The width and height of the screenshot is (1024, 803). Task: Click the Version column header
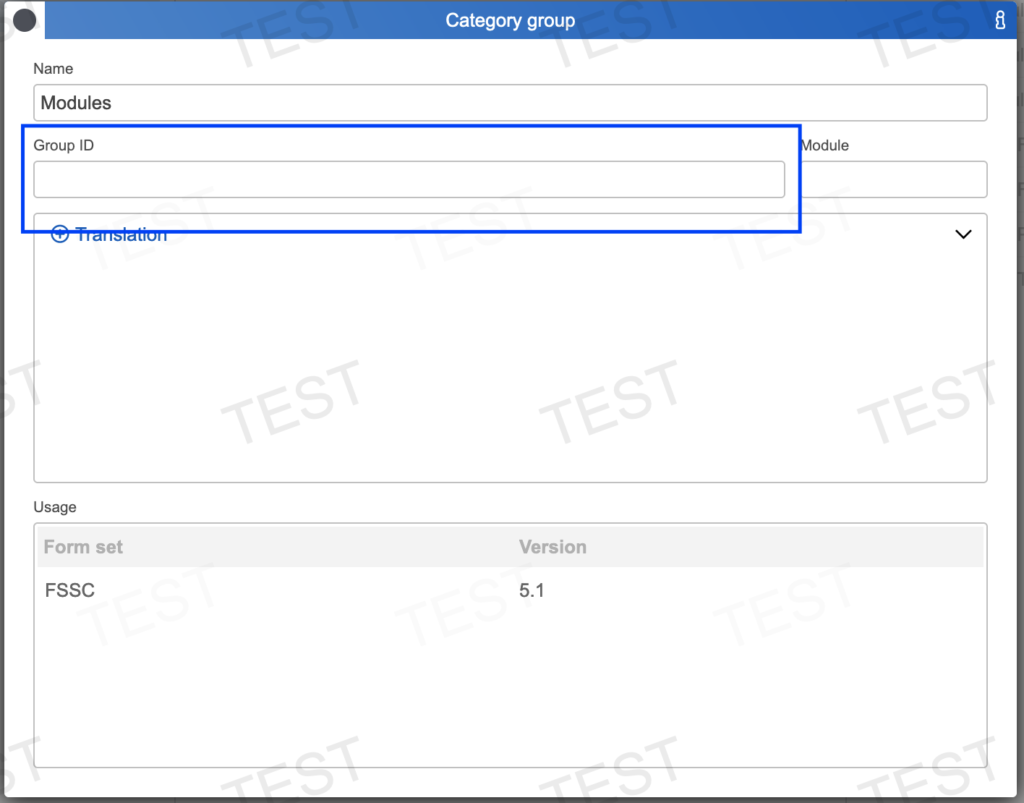(552, 547)
